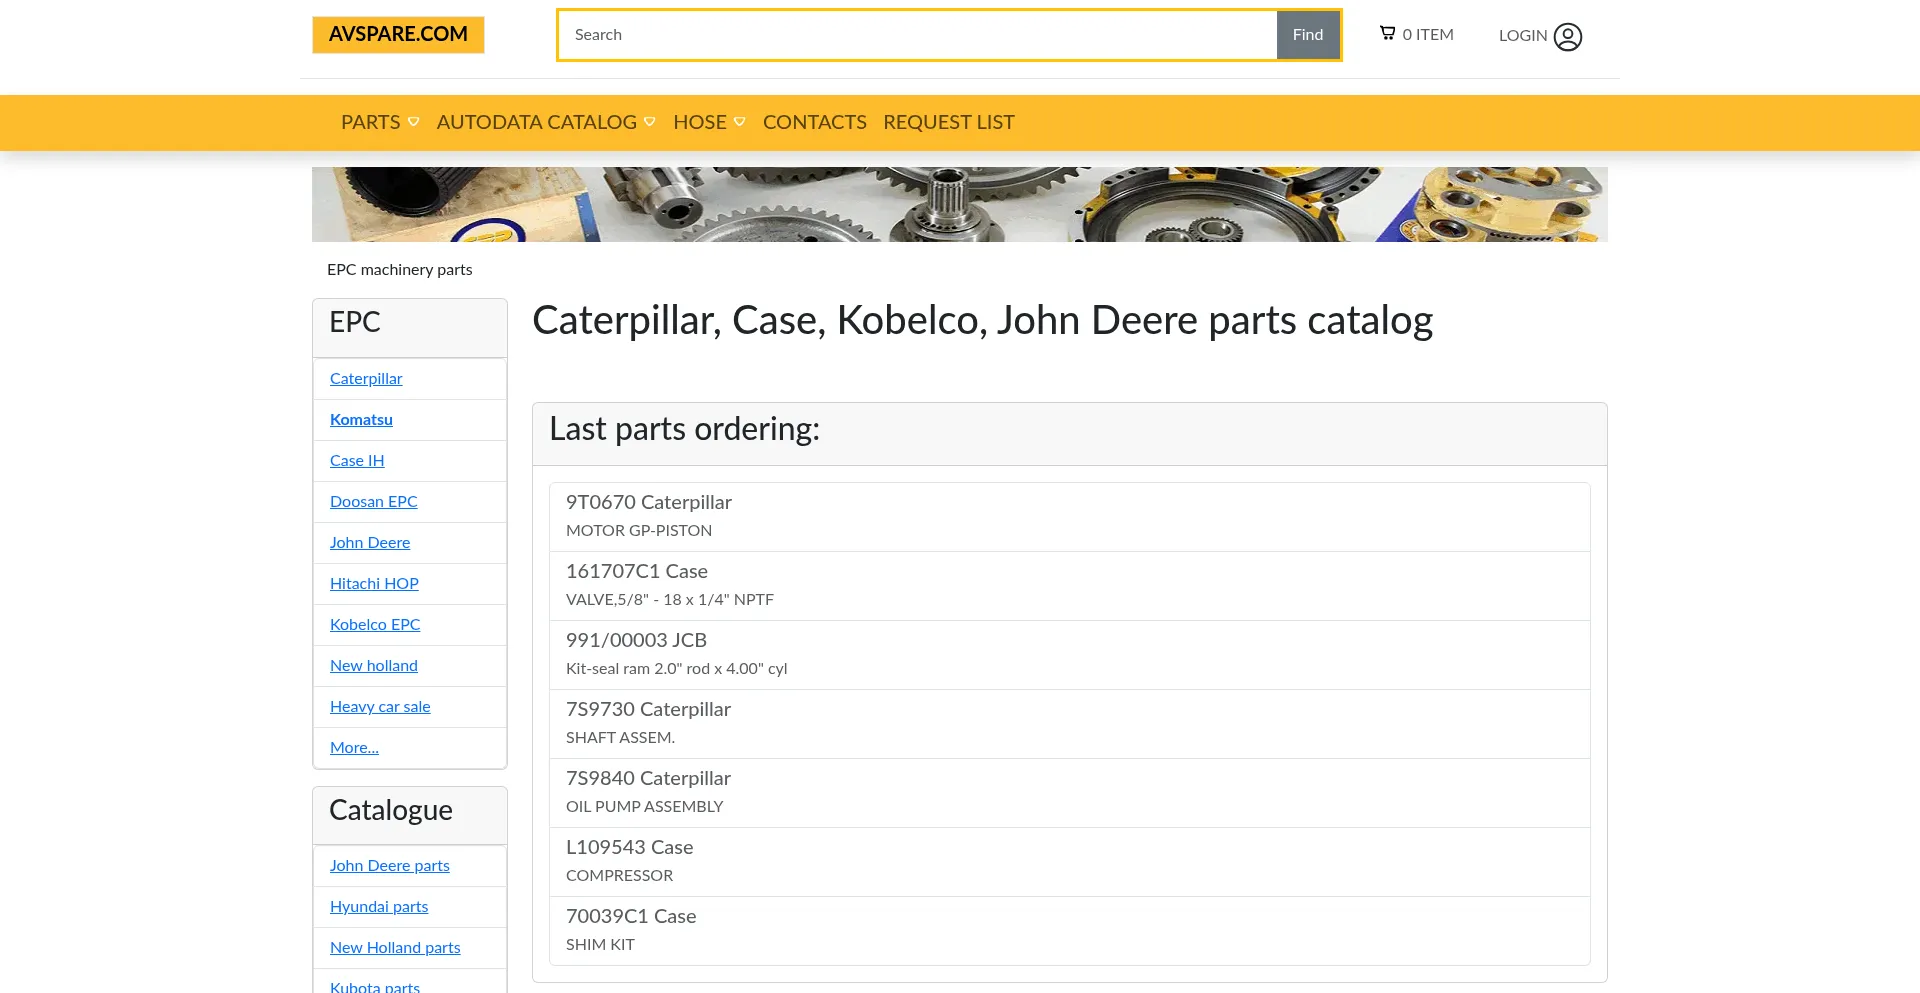Open the Komatsu EPC link

(361, 420)
